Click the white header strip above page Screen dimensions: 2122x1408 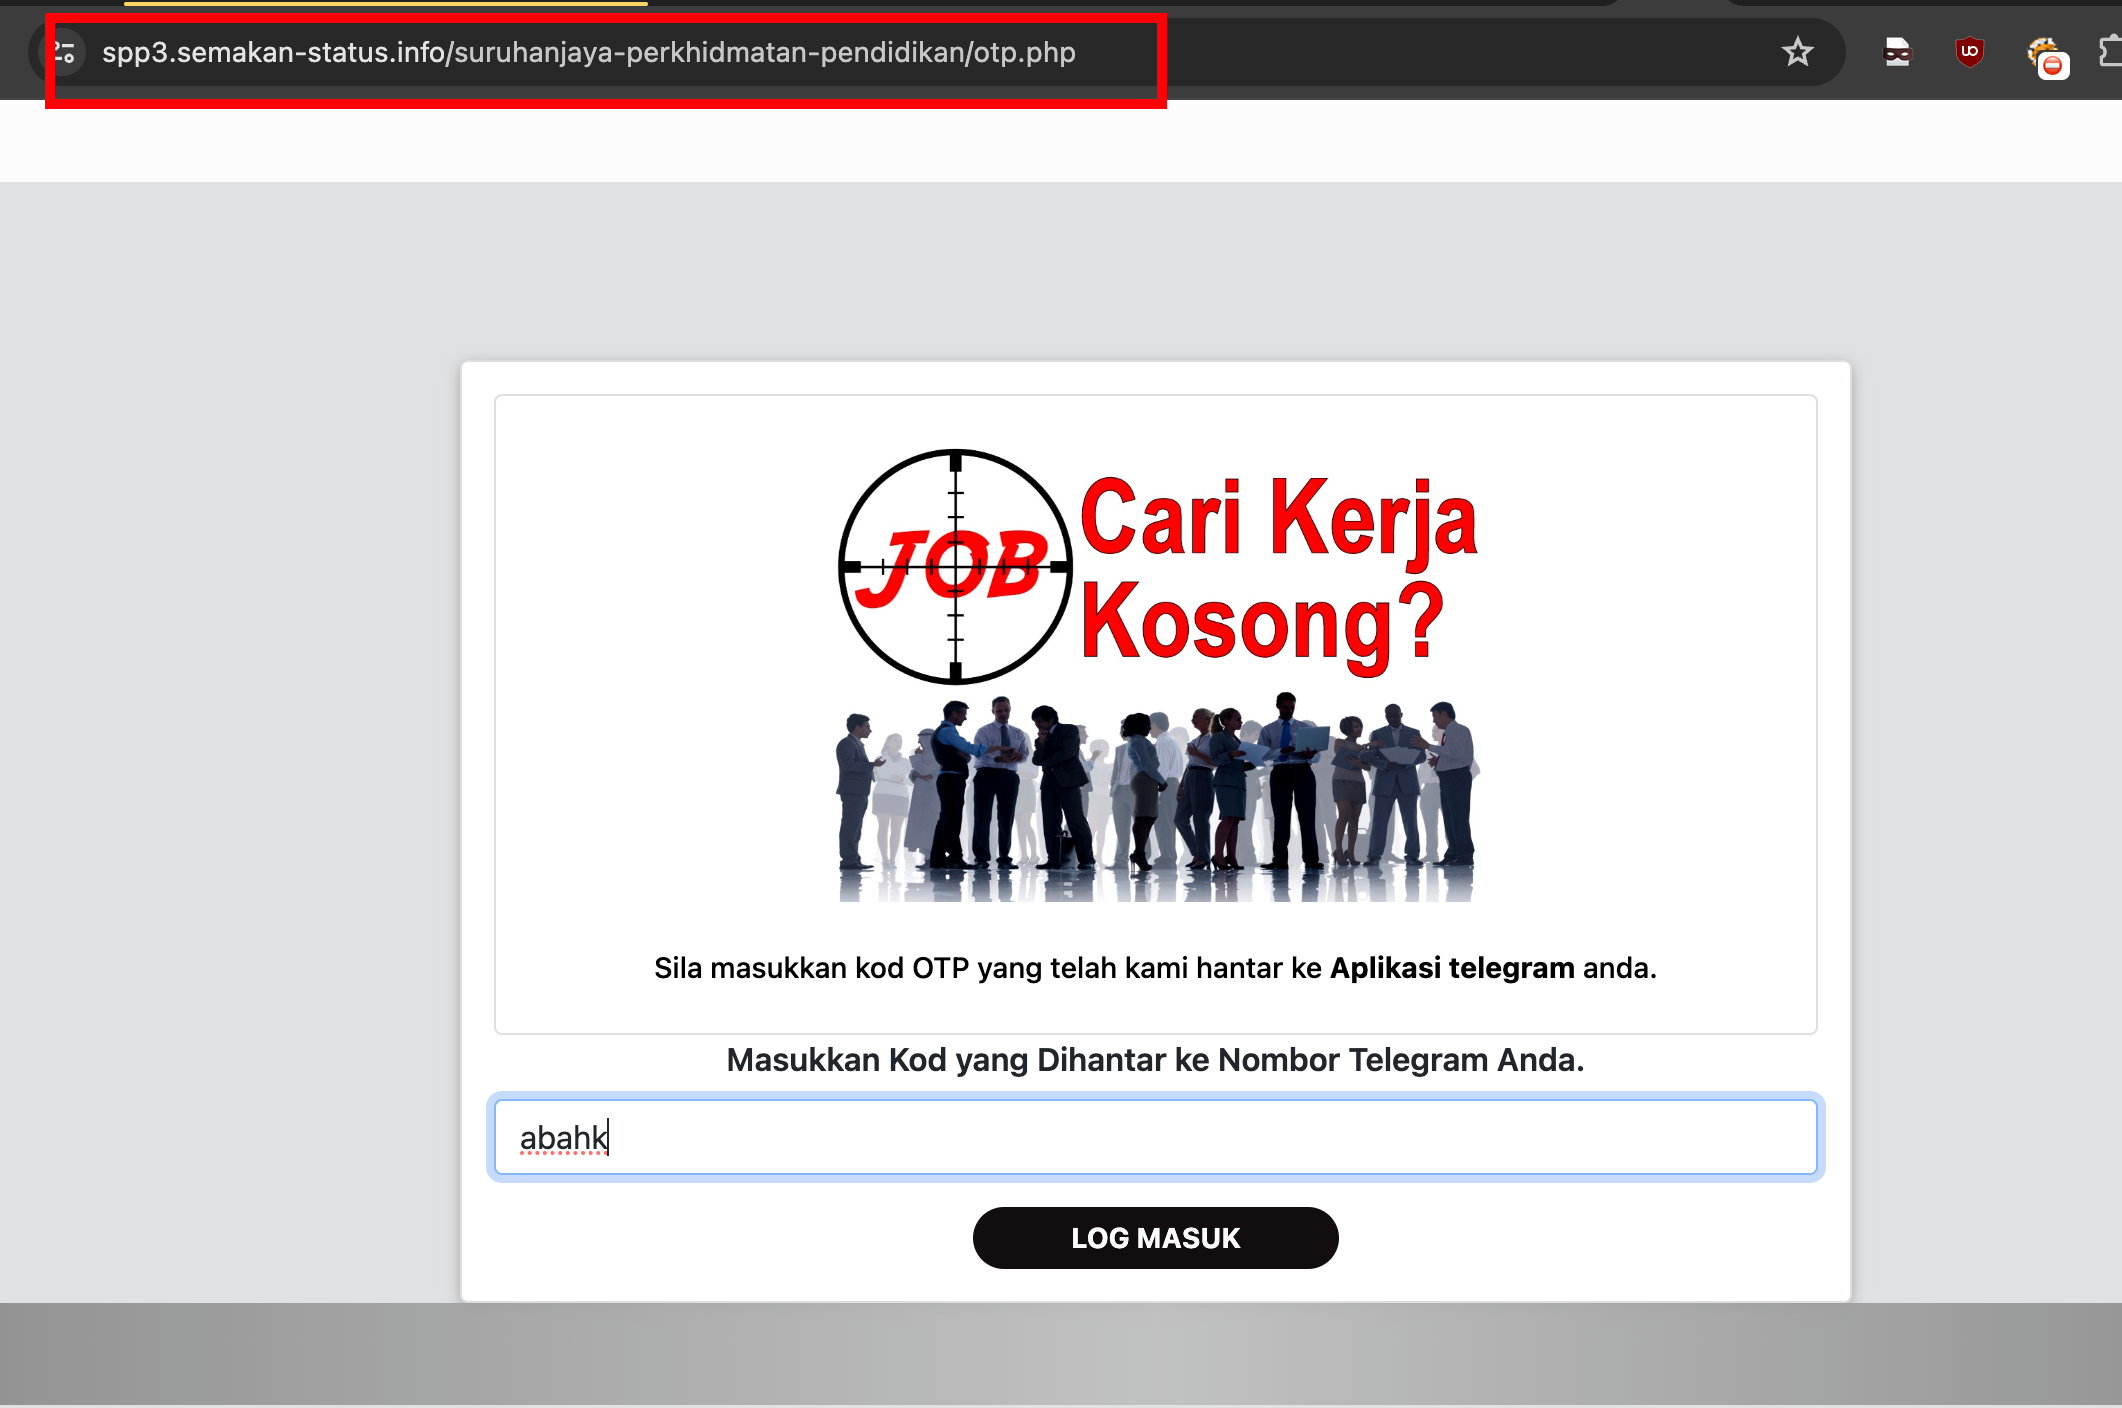click(1060, 140)
